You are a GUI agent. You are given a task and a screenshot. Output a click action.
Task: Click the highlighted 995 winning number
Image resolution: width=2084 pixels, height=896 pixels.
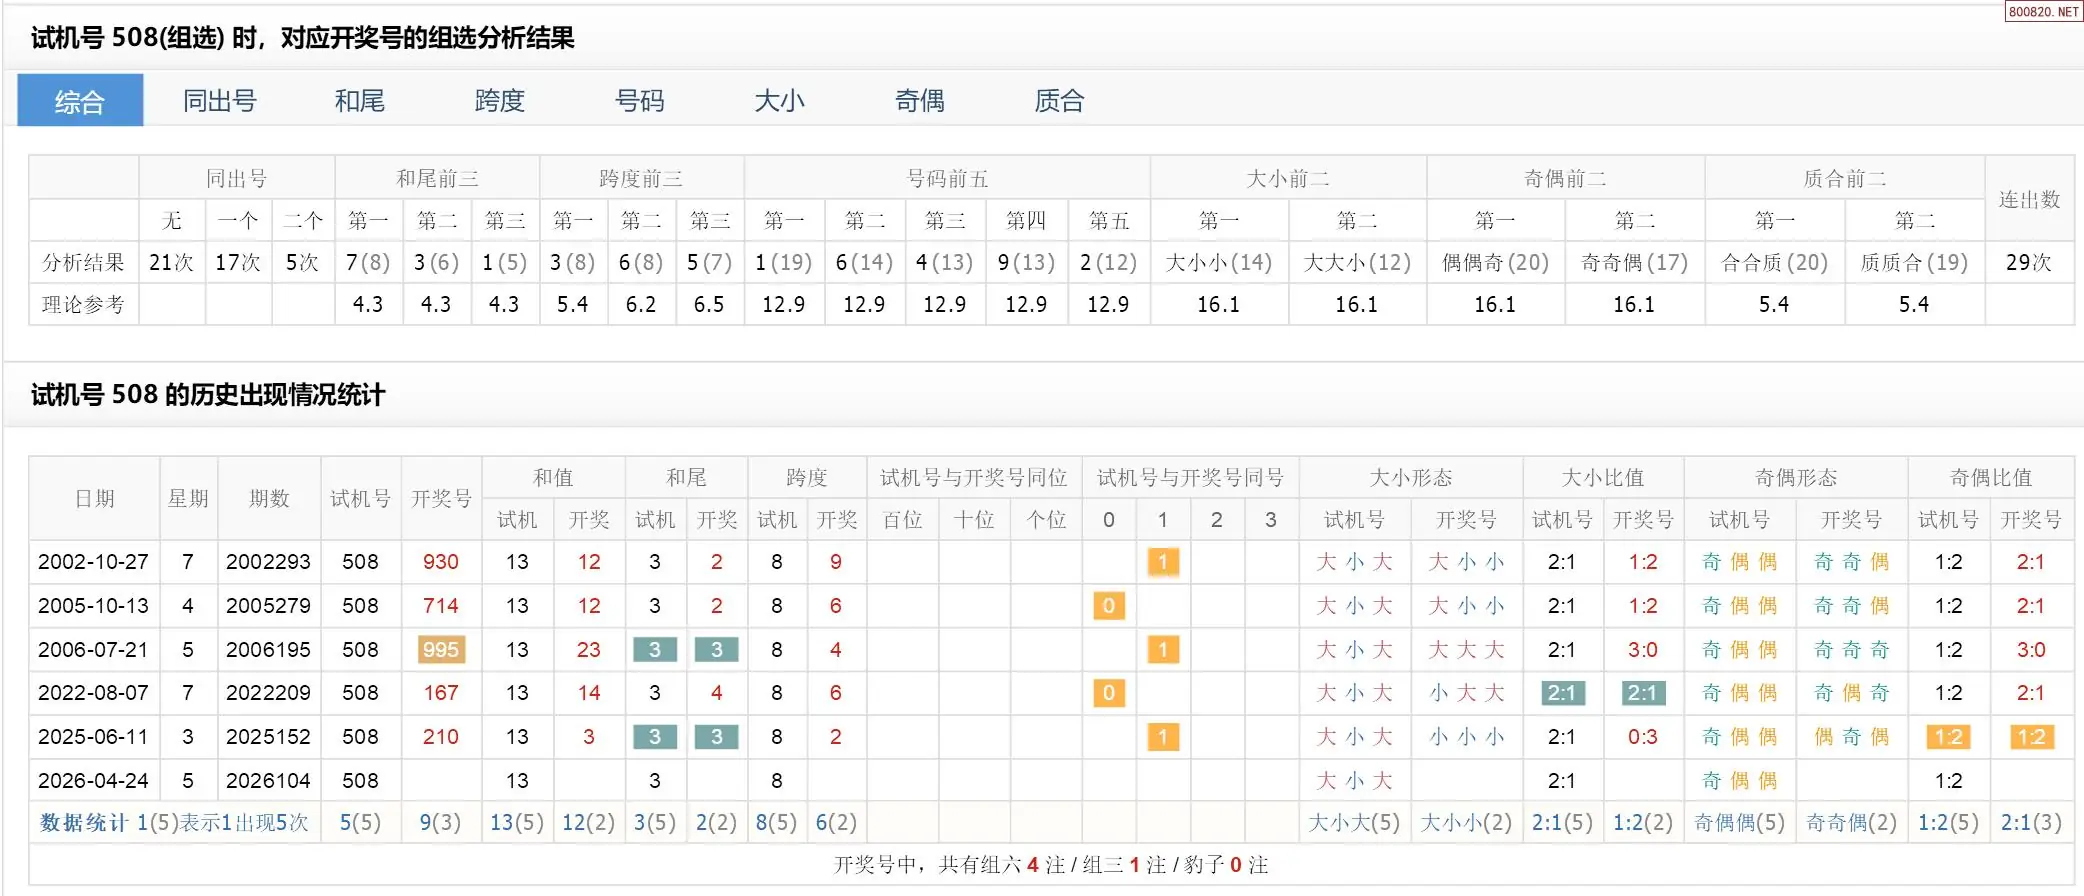440,650
